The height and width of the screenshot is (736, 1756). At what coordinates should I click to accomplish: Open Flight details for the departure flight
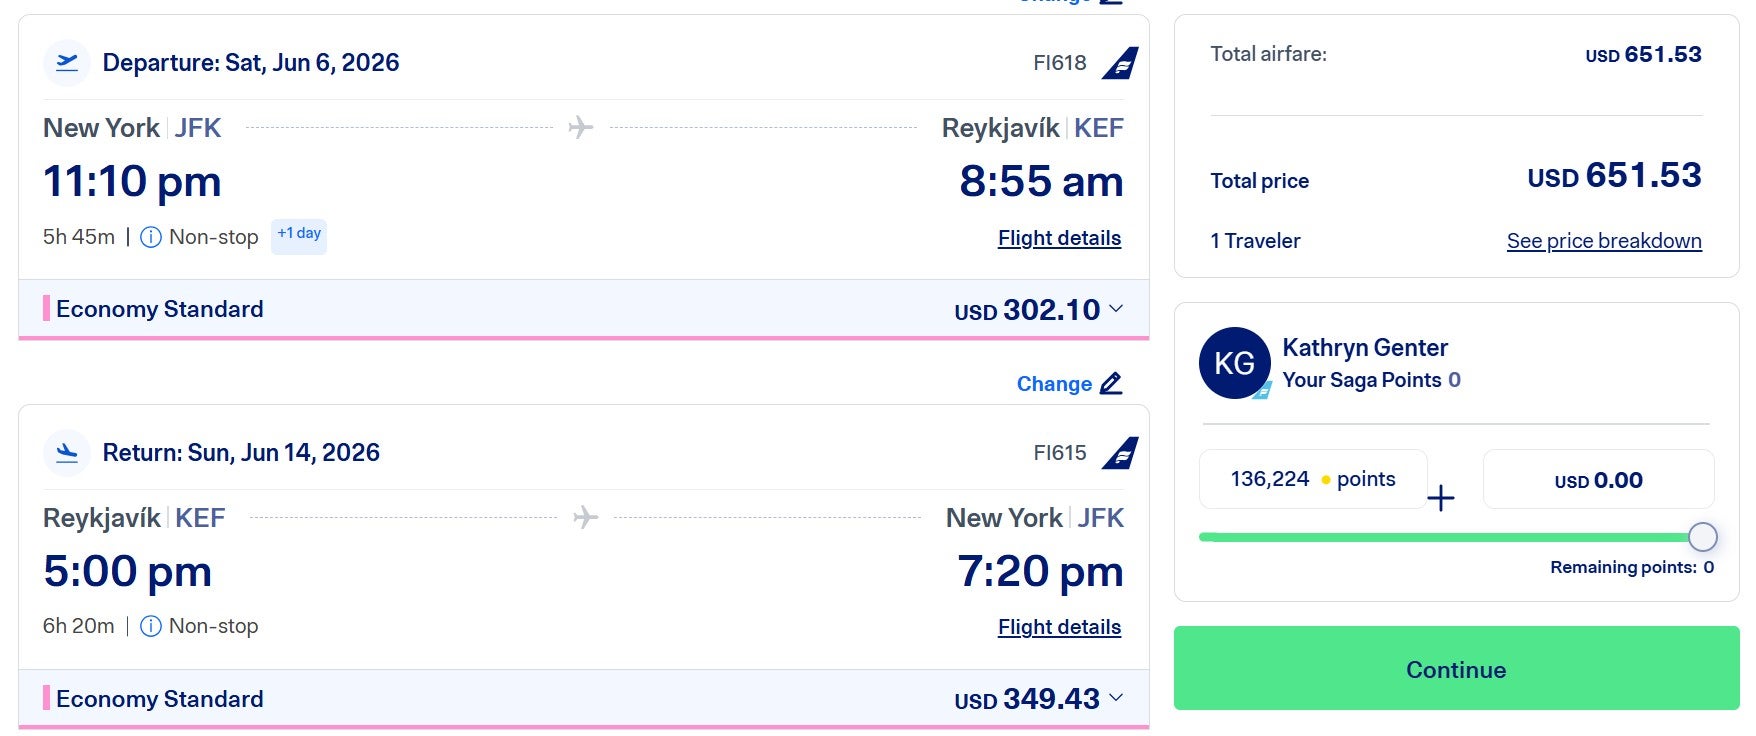tap(1058, 238)
